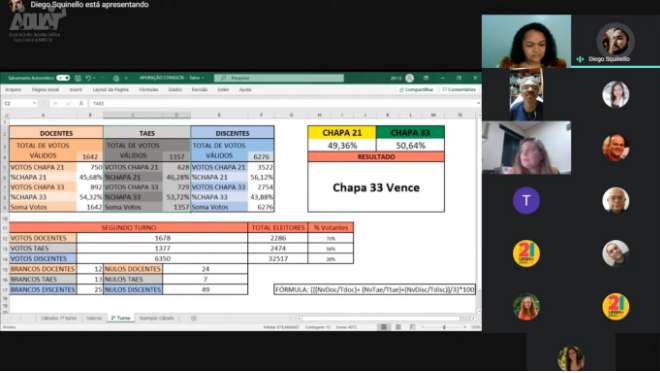Click the Comentários button
660x373 pixels.
[459, 90]
